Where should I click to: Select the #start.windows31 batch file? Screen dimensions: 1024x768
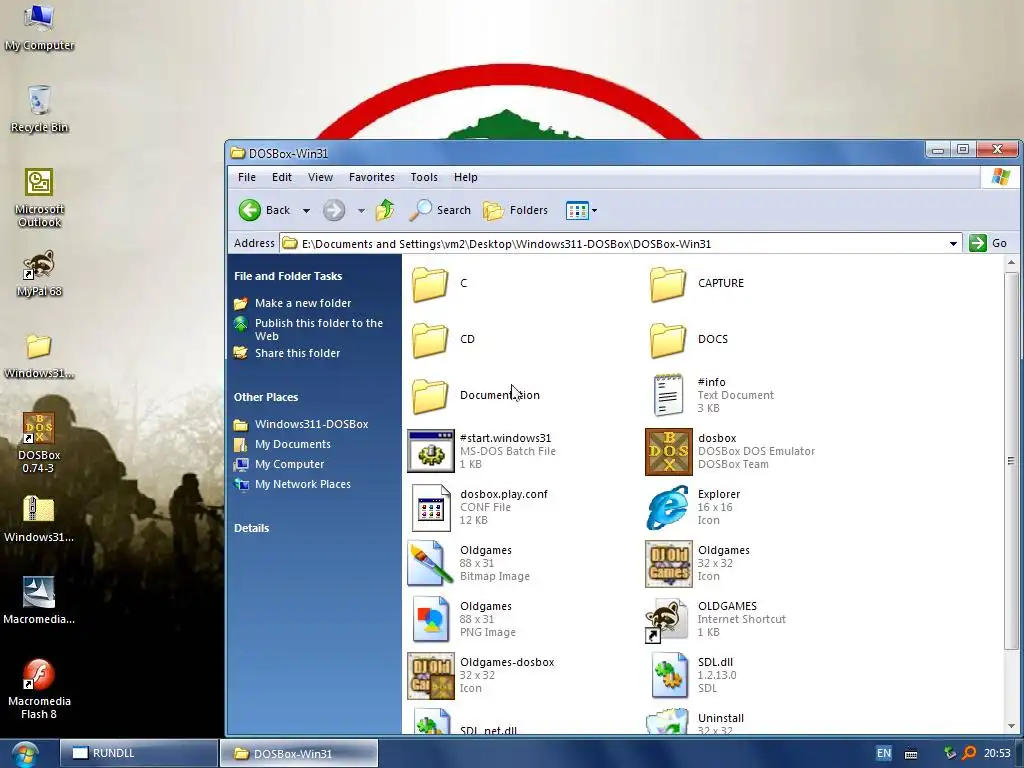(482, 451)
